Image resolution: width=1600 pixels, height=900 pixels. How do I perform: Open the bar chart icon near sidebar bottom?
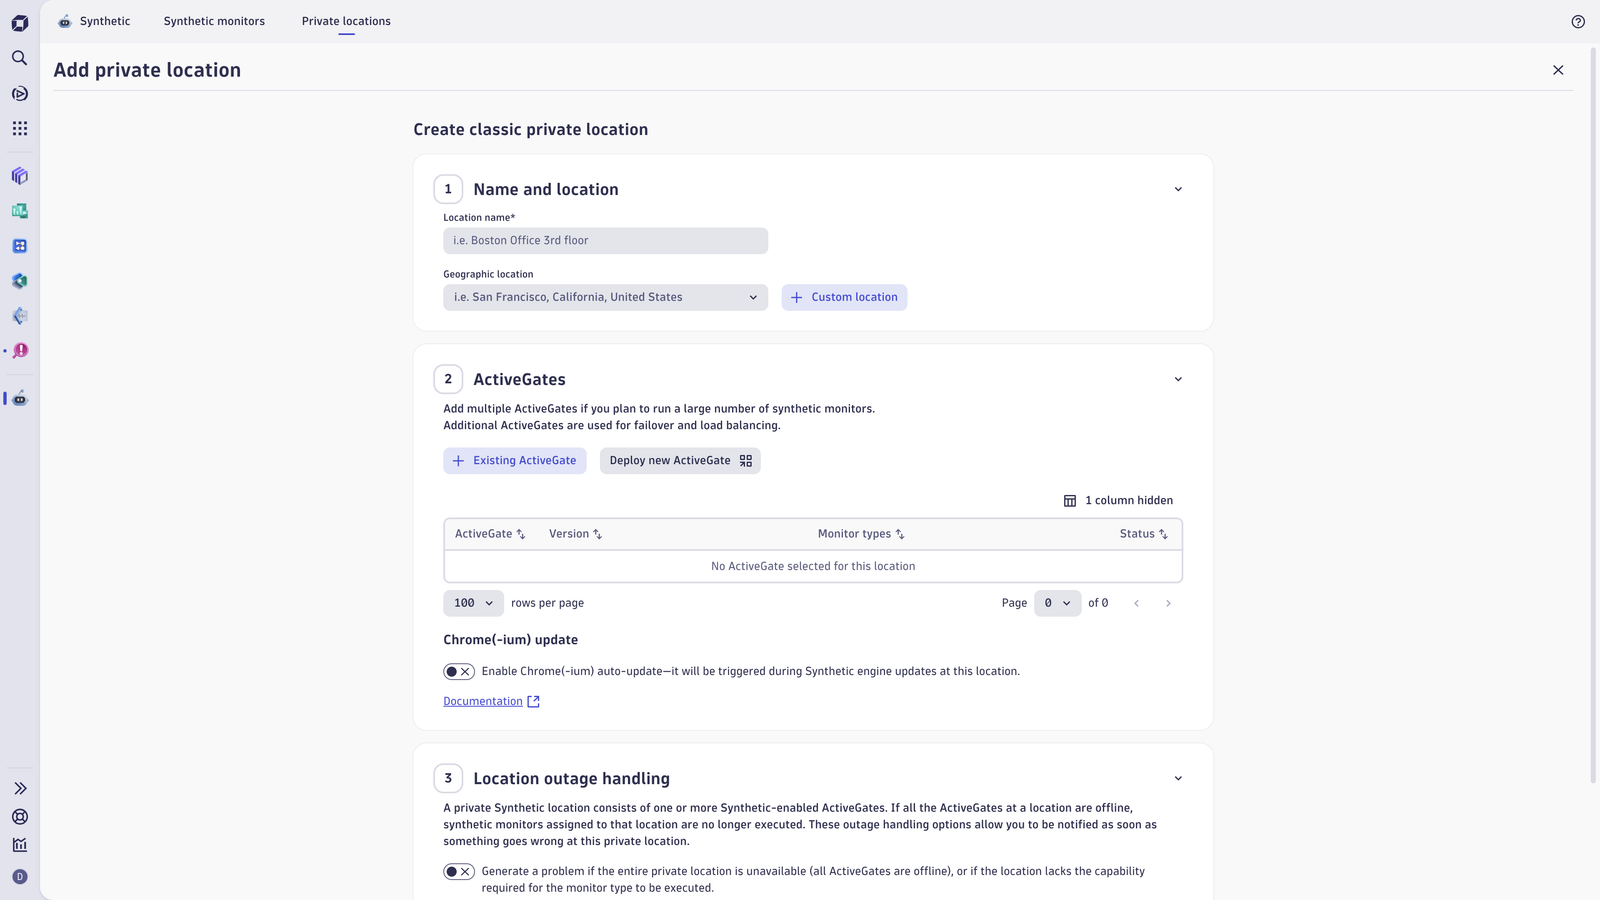tap(20, 845)
